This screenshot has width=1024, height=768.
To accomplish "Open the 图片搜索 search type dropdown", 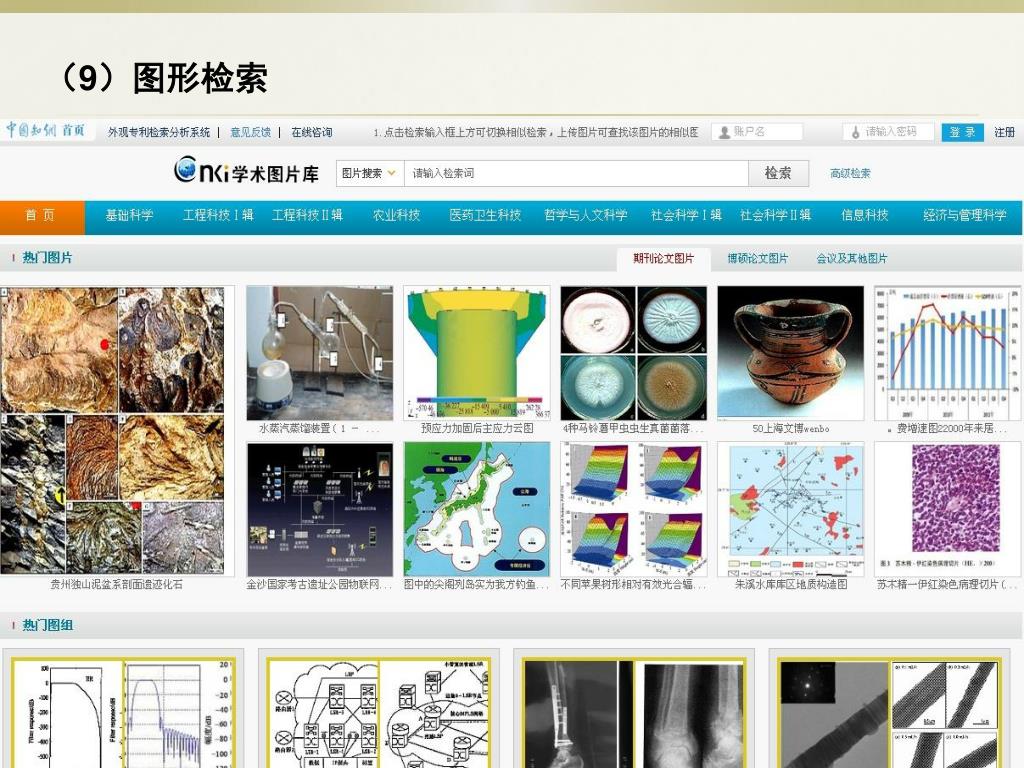I will [369, 173].
